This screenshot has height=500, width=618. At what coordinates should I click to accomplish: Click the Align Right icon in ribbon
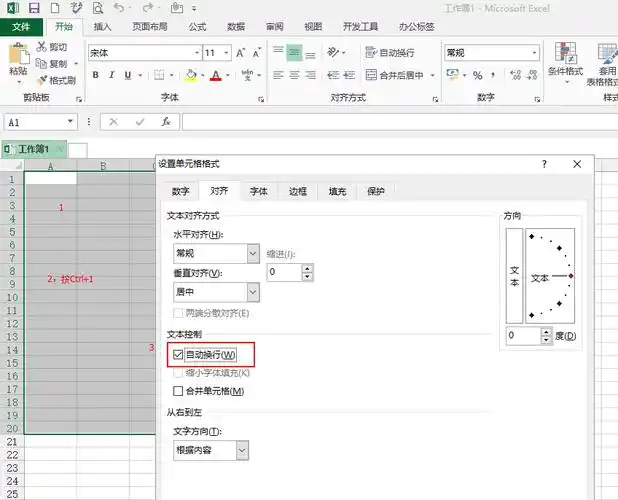[x=311, y=75]
